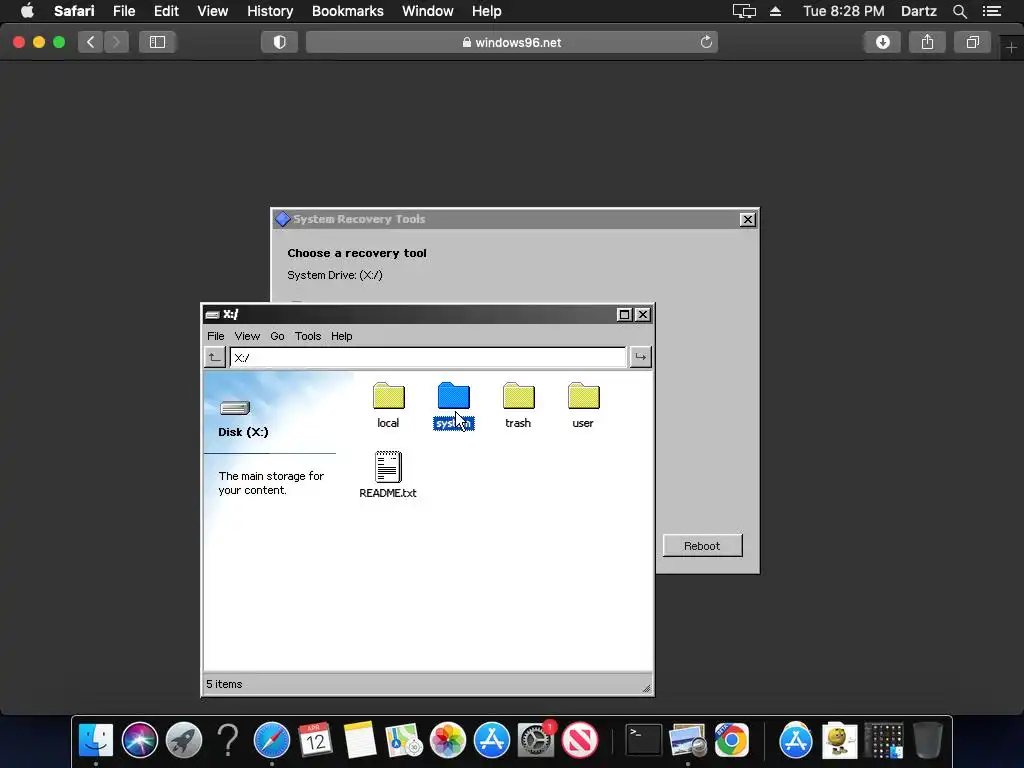Open the History menu in menu bar

[270, 11]
